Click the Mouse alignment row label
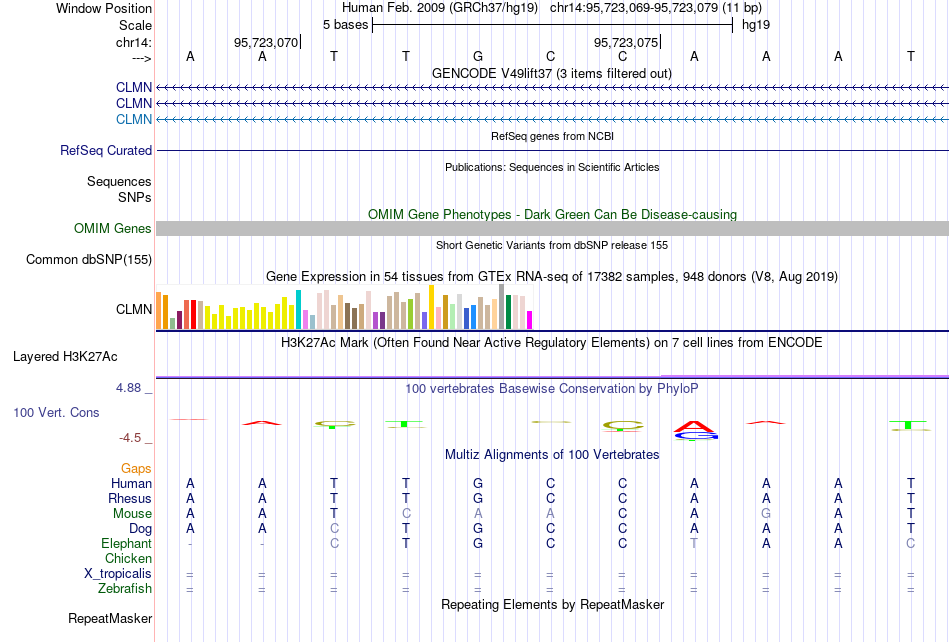Image resolution: width=950 pixels, height=642 pixels. click(x=132, y=514)
